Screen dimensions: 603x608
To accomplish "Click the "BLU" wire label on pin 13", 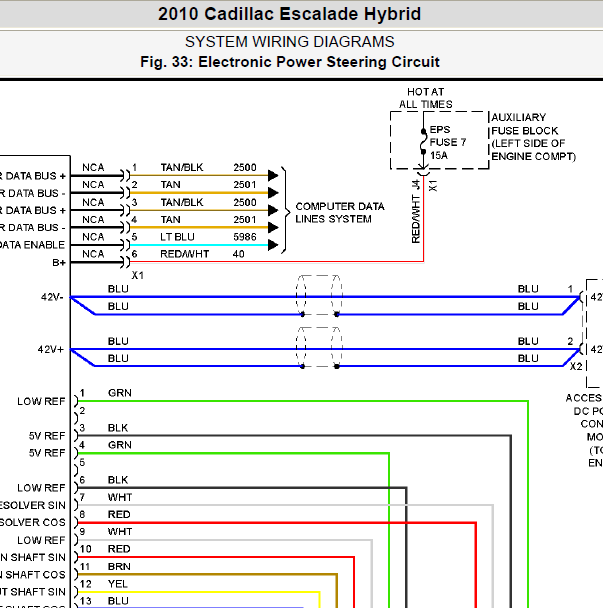I will [x=118, y=601].
